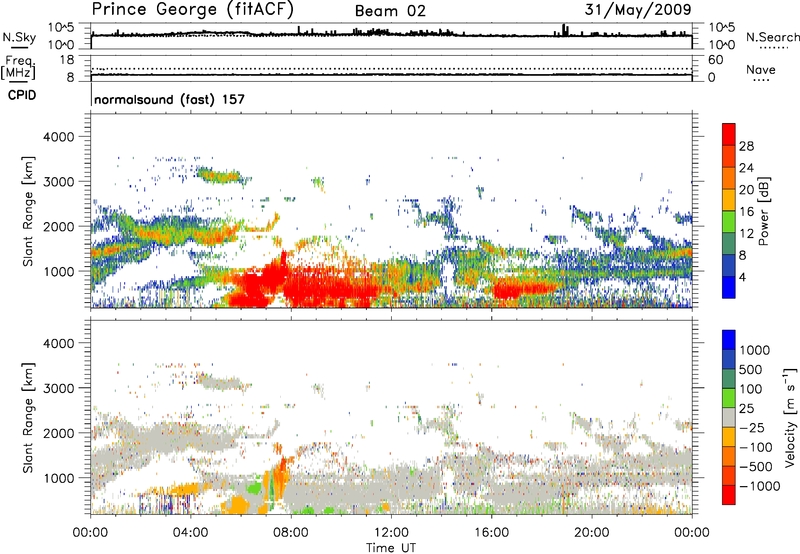The width and height of the screenshot is (800, 554).
Task: Select the normalsound (fast) 157 text
Action: point(169,99)
